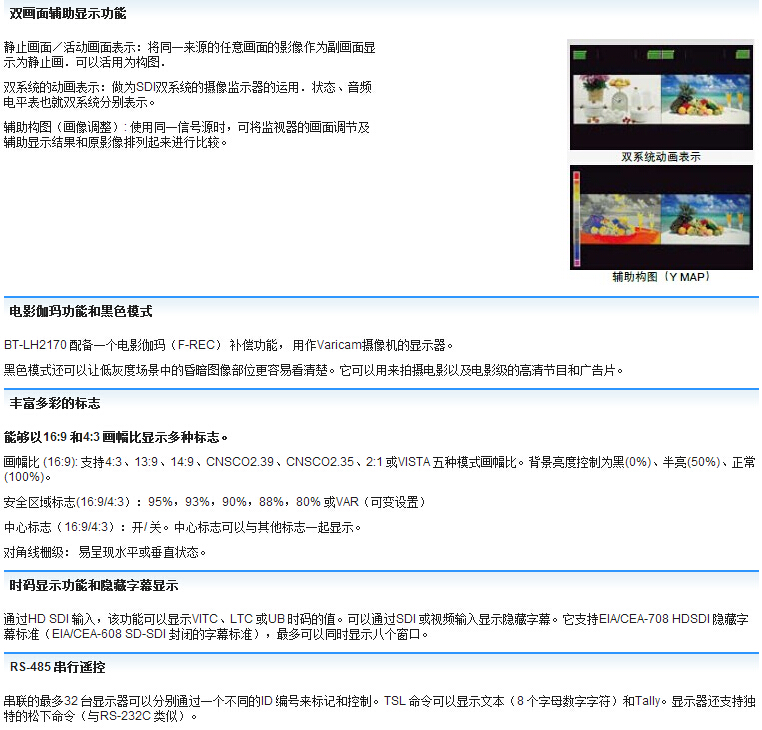762x730 pixels.
Task: Click the bold line 能够以16:9和4:3画幅比显示多种标志
Action: (116, 437)
